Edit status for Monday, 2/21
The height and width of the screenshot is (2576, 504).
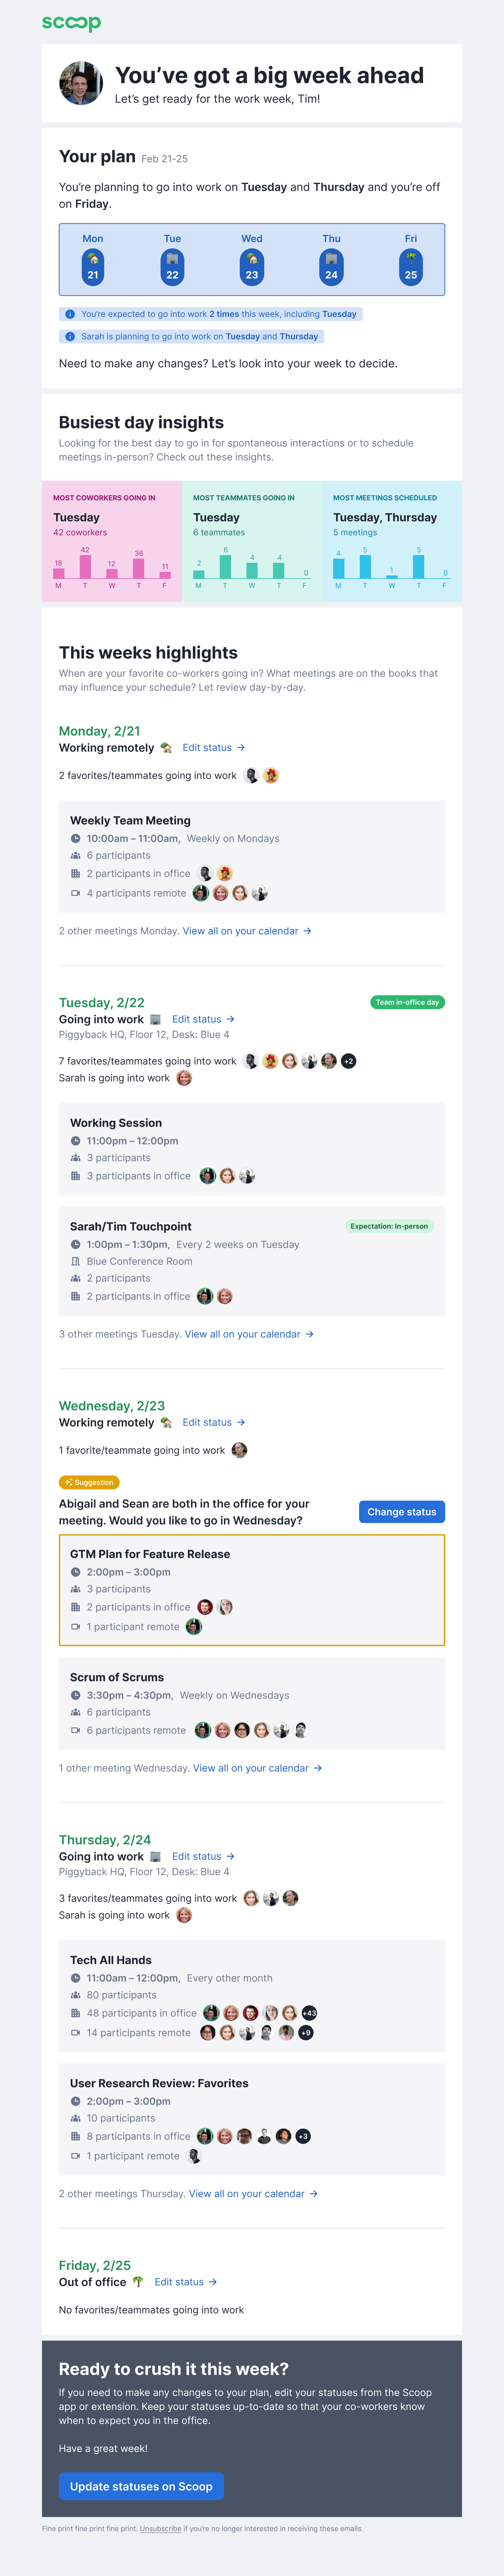213,748
